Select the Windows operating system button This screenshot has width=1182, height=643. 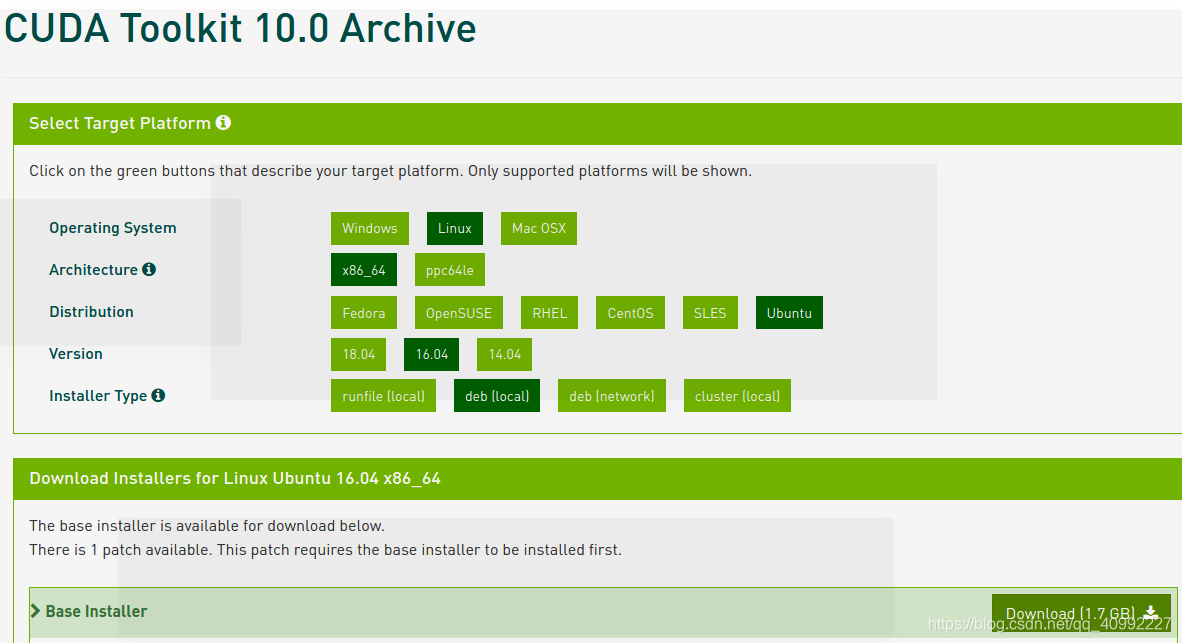pyautogui.click(x=369, y=228)
